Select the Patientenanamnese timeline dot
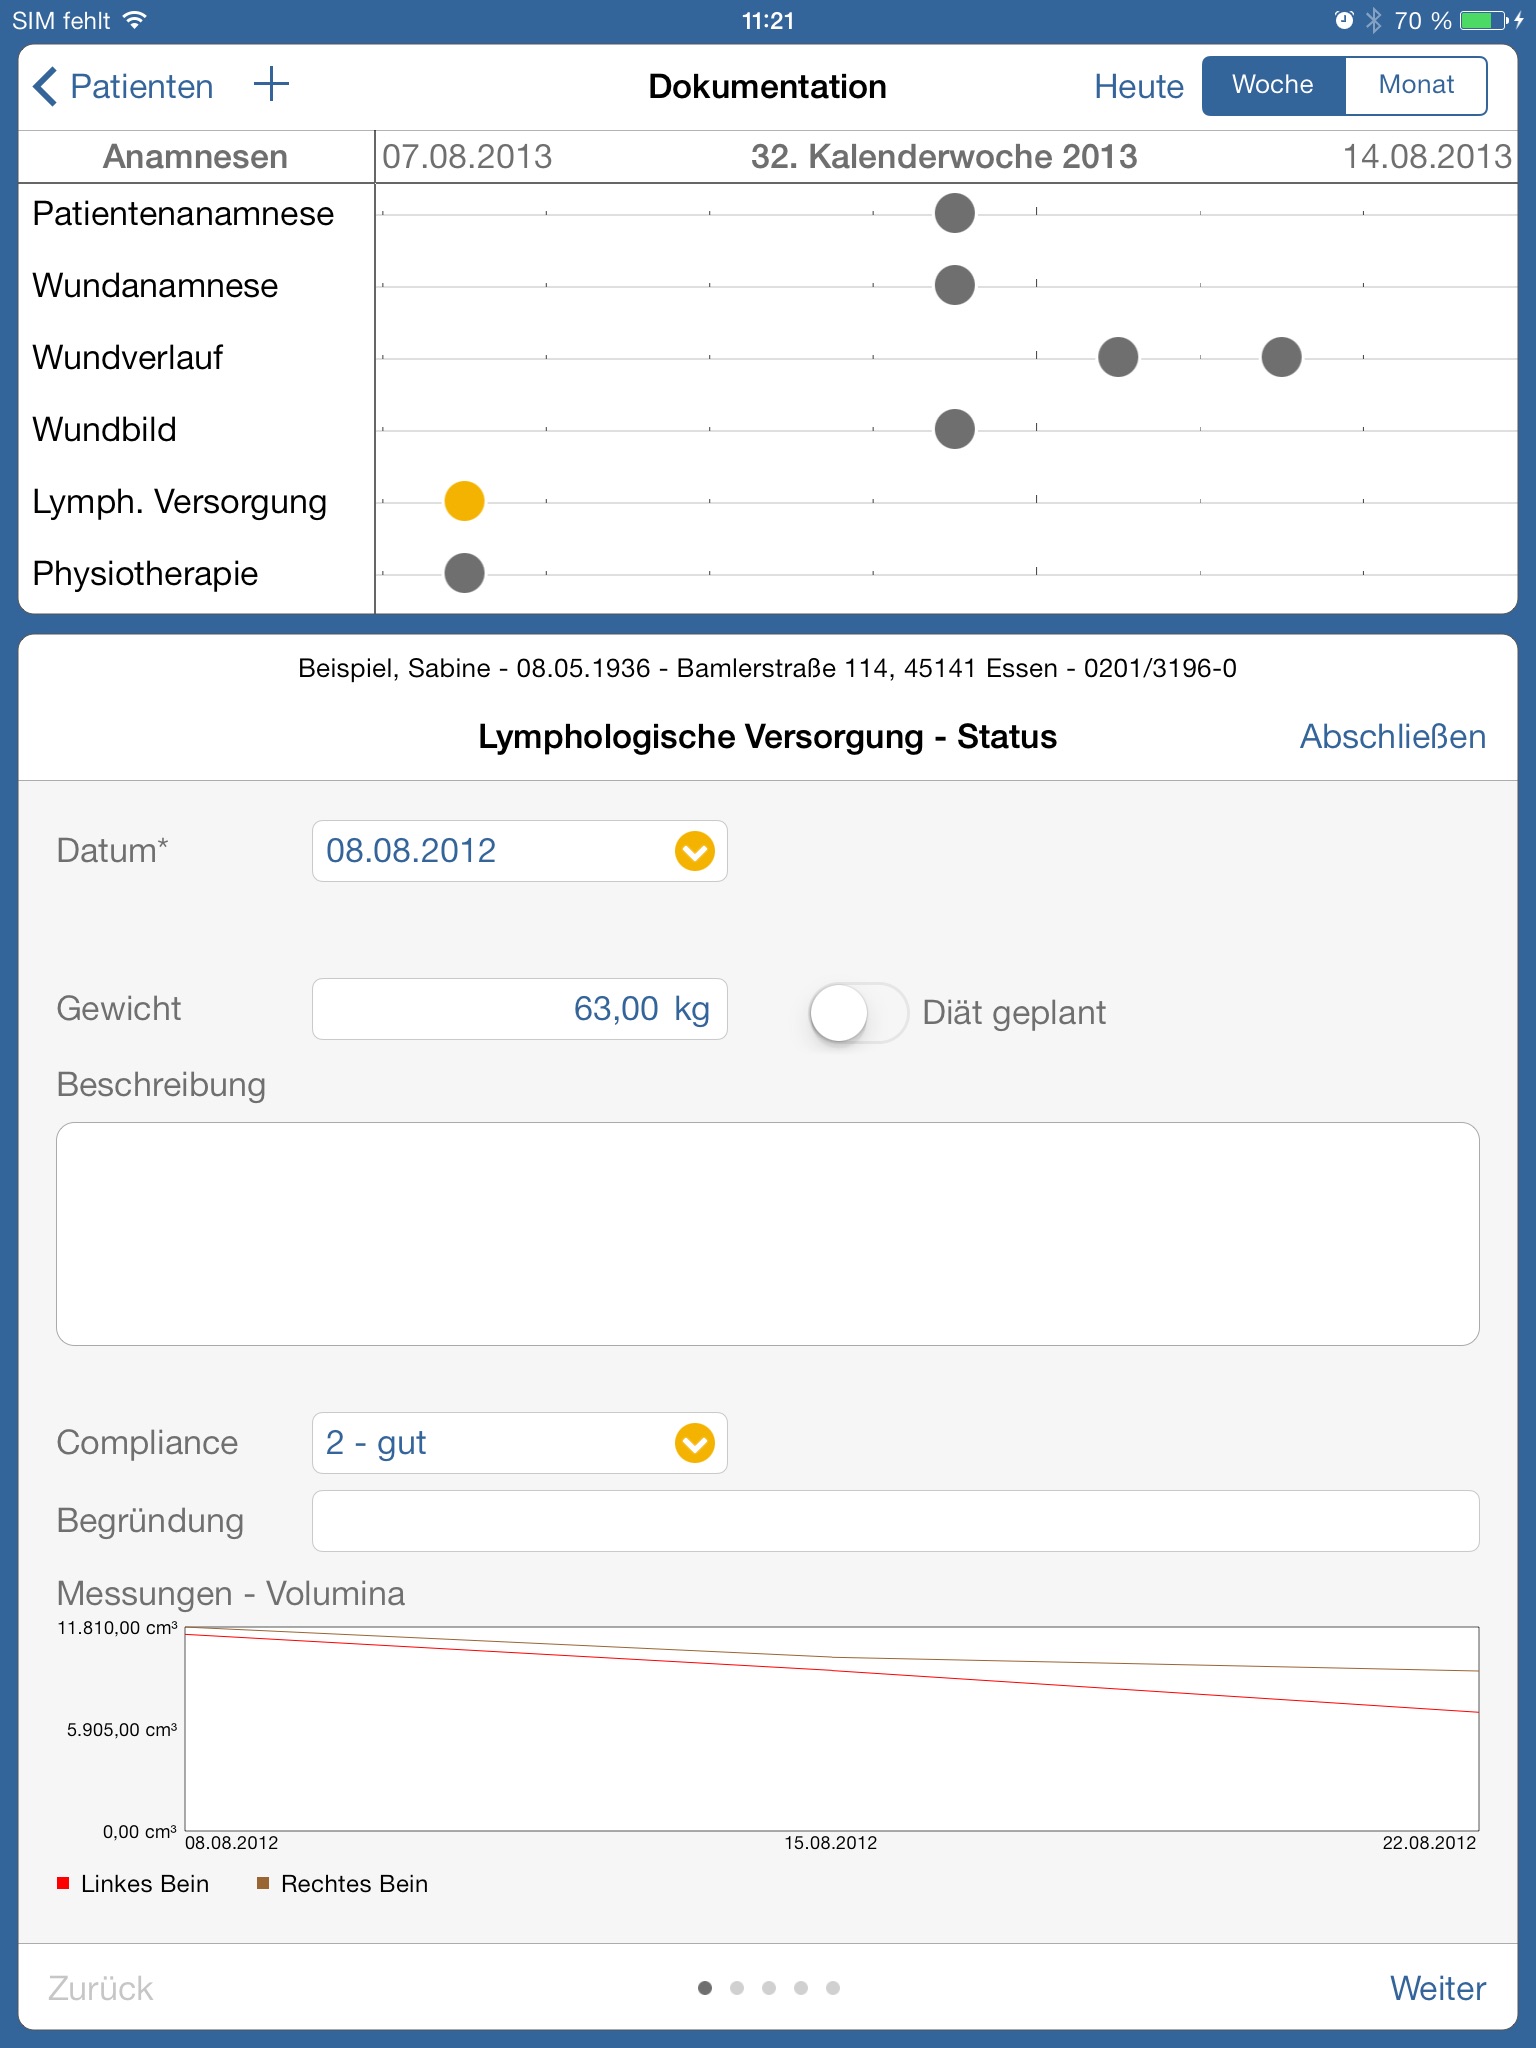This screenshot has height=2048, width=1536. pos(955,213)
